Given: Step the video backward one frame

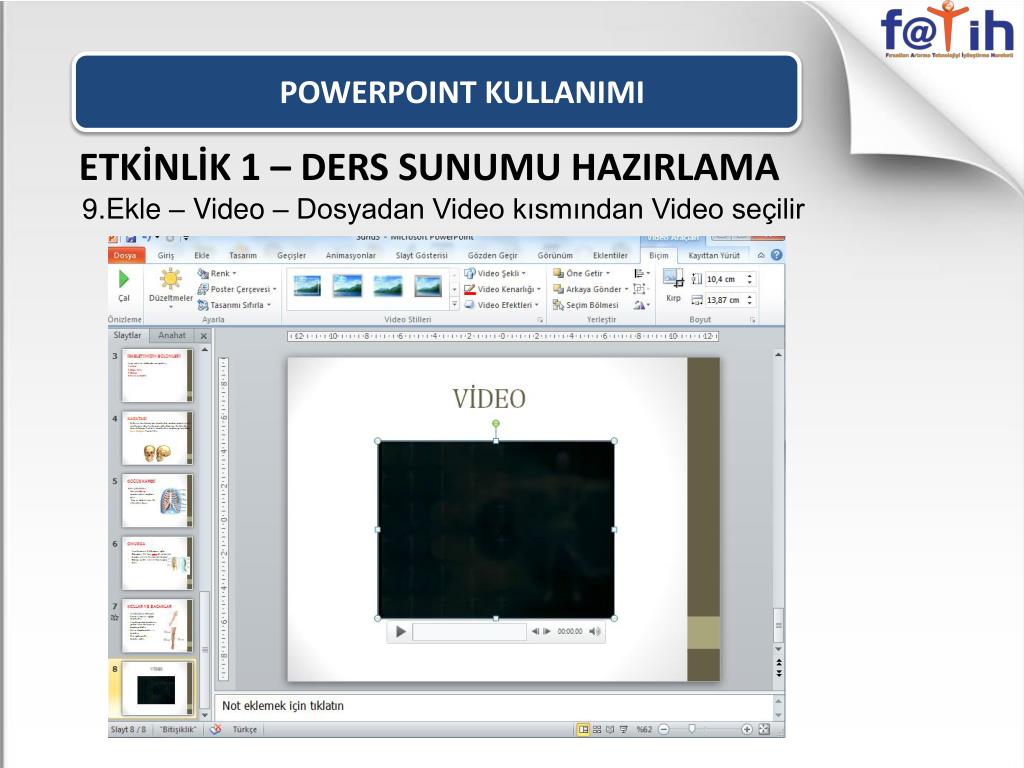Looking at the screenshot, I should pyautogui.click(x=536, y=632).
